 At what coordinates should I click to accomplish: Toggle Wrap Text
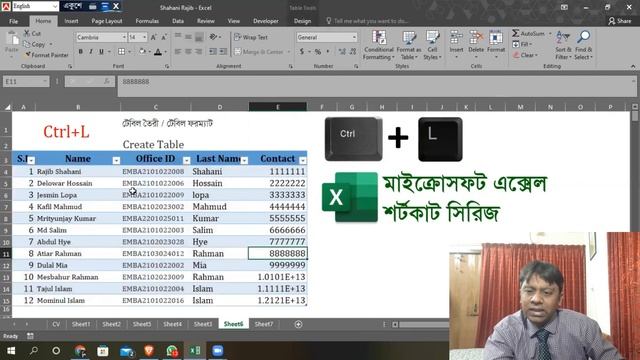pos(251,37)
